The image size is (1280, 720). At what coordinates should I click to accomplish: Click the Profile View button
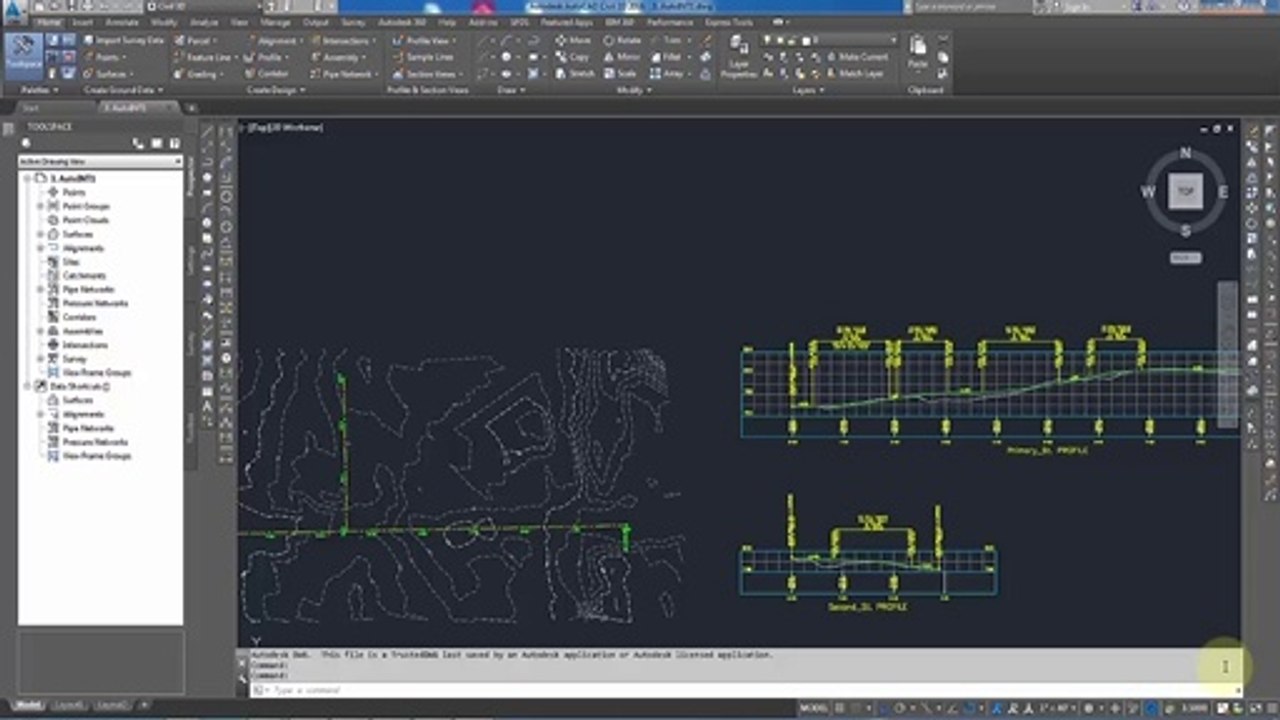point(426,41)
